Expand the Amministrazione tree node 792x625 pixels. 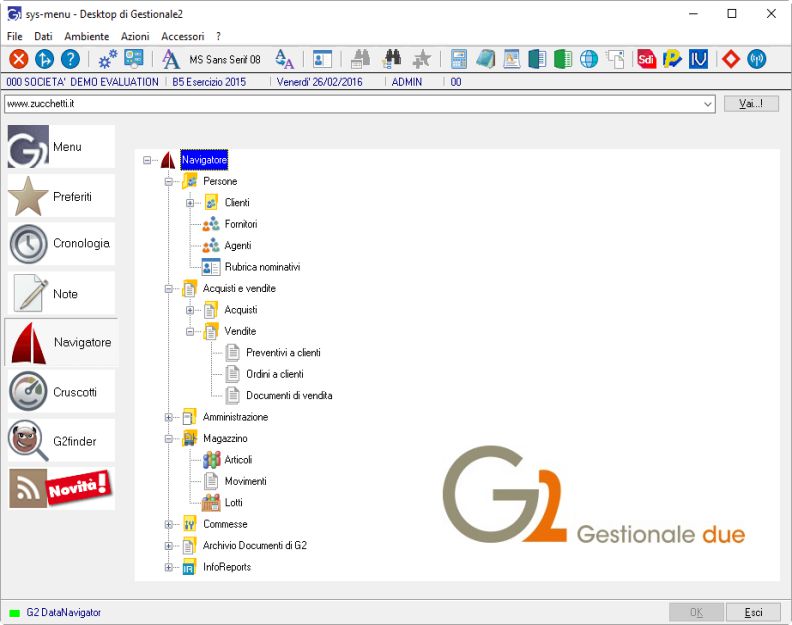tap(169, 417)
